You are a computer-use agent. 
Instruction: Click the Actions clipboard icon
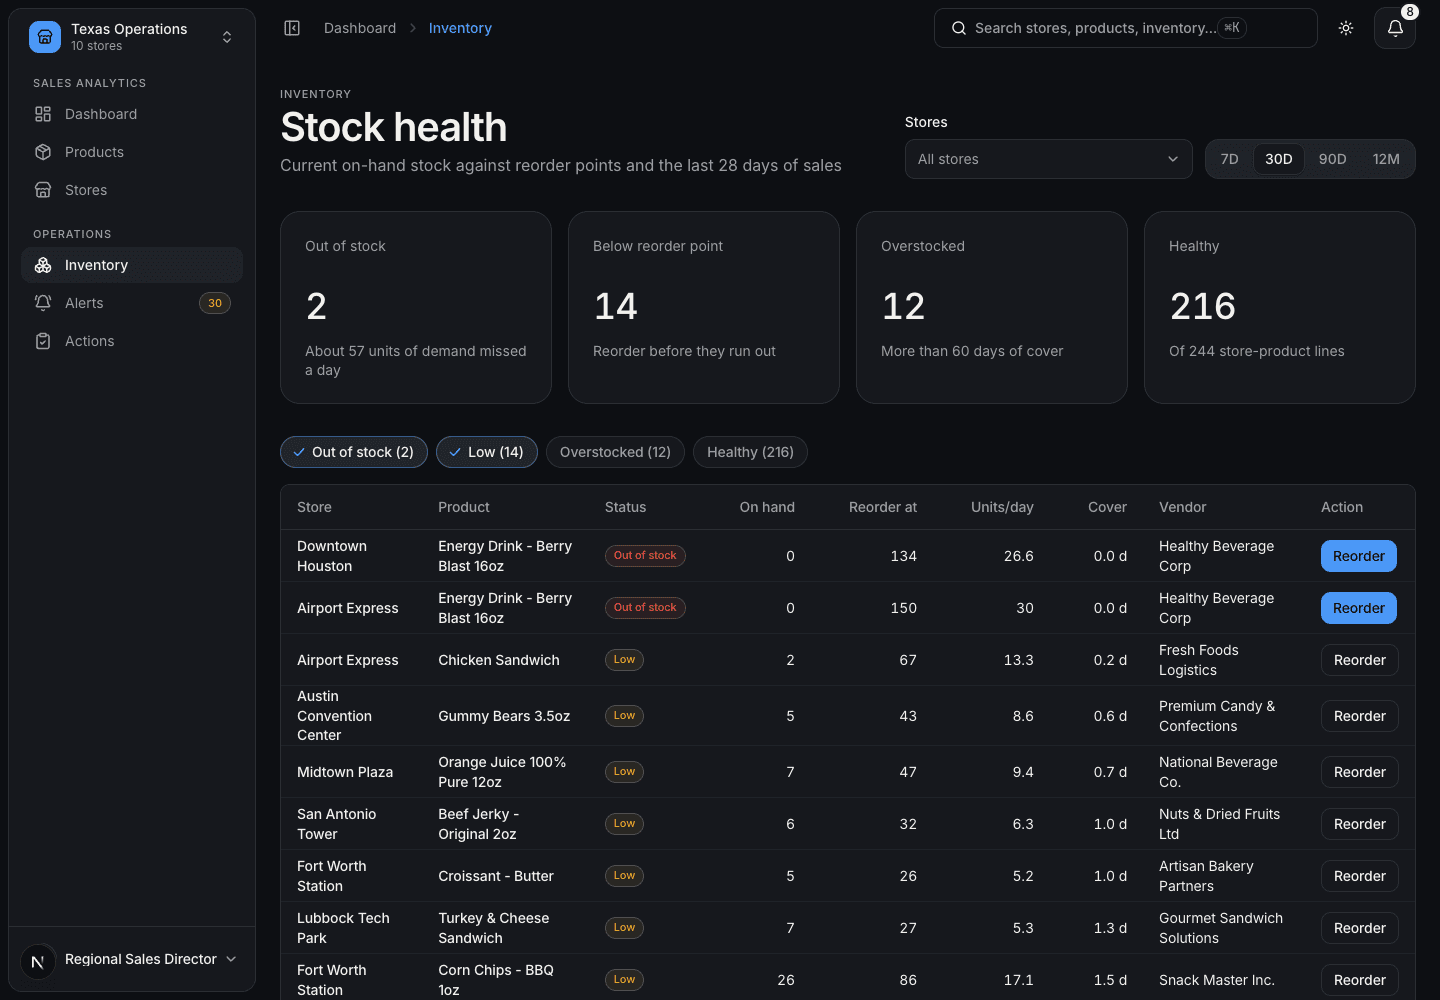43,341
